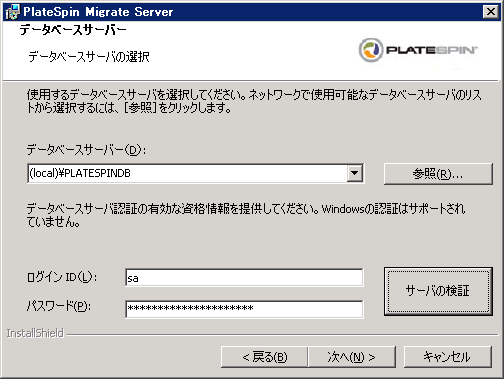504x379 pixels.
Task: Click the PlateSpin Migrate Server title text
Action: (x=98, y=12)
